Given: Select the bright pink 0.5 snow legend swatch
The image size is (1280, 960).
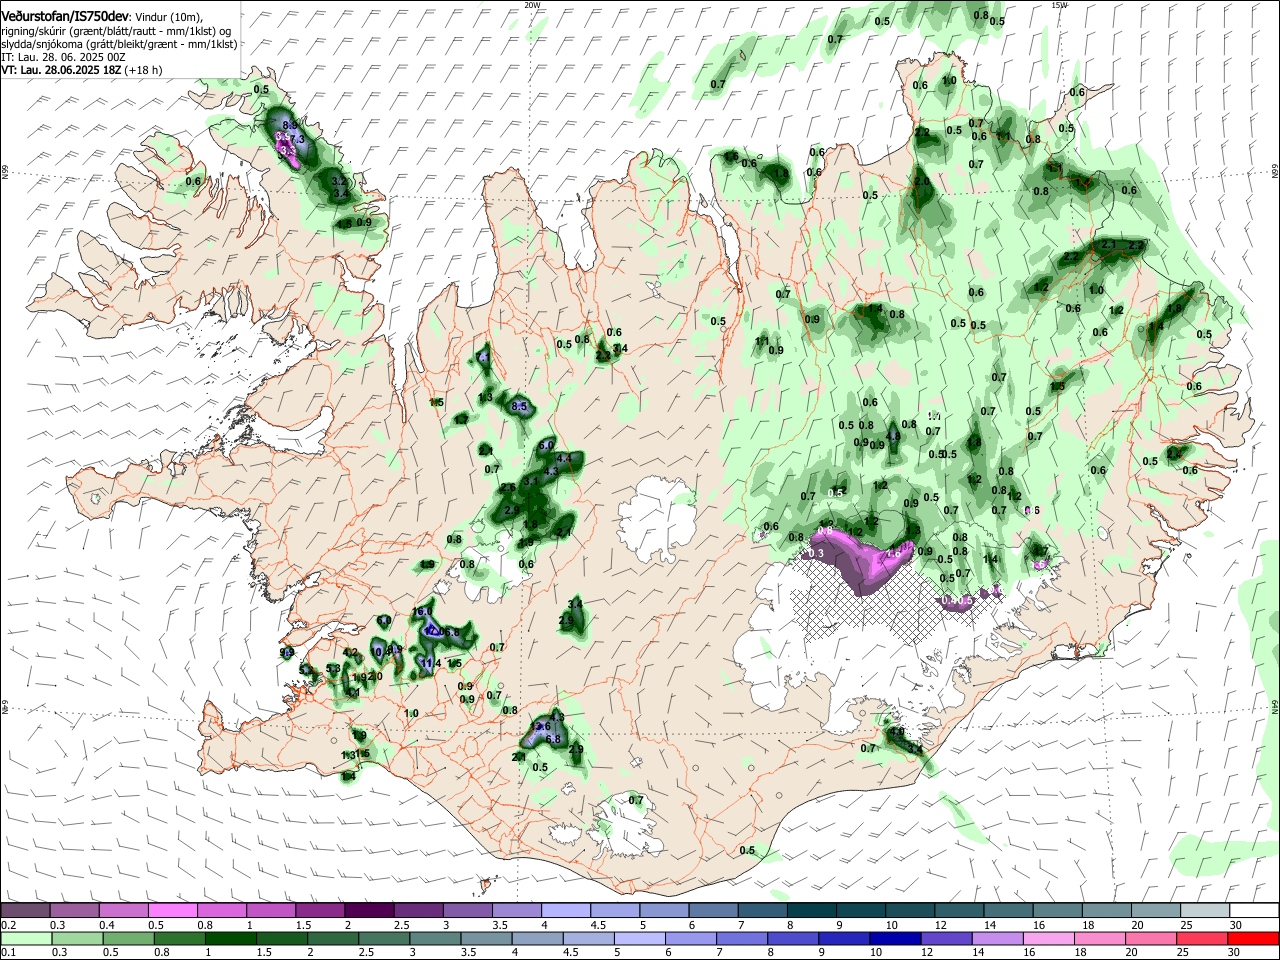Looking at the screenshot, I should pyautogui.click(x=172, y=910).
